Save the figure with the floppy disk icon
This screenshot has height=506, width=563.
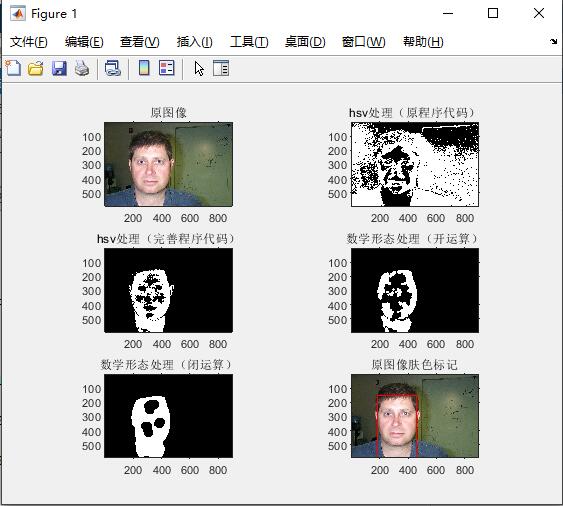coord(59,68)
